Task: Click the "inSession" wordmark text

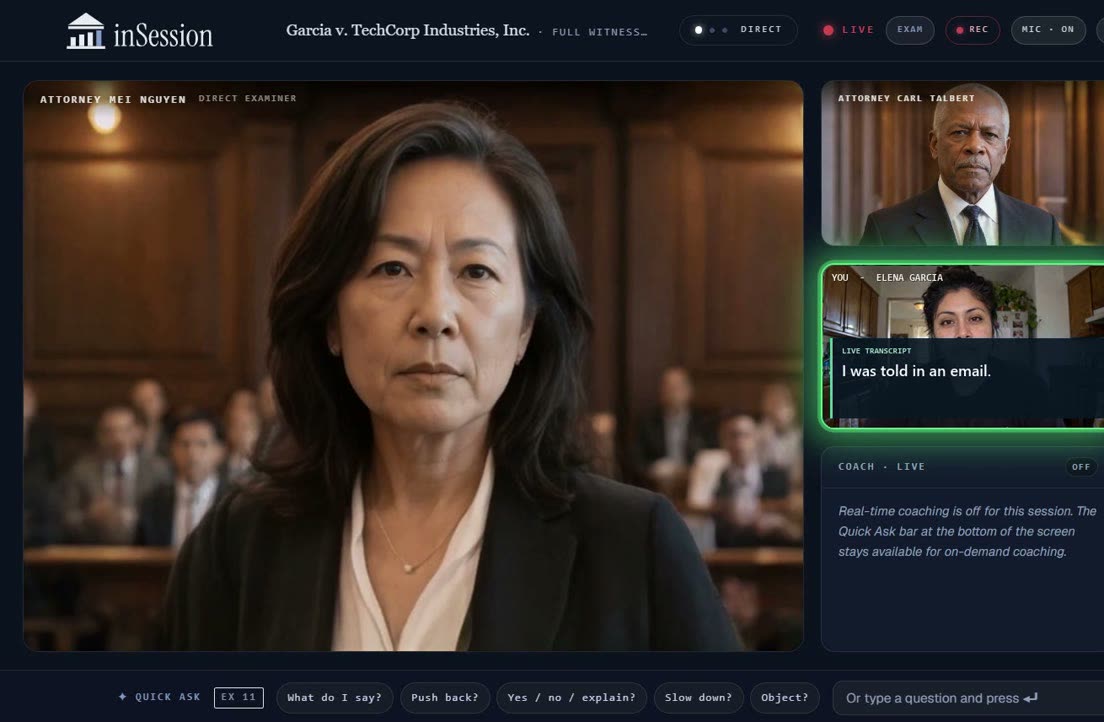Action: pyautogui.click(x=163, y=35)
